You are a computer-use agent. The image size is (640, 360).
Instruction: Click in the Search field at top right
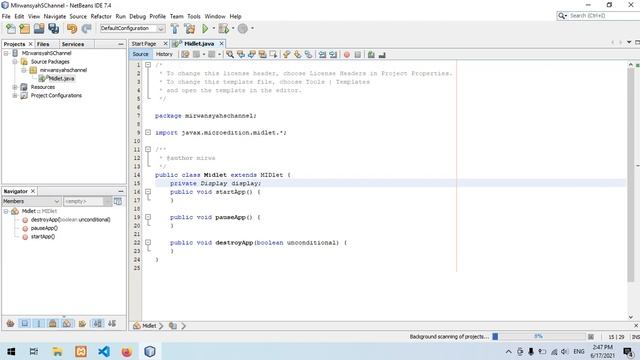point(604,16)
